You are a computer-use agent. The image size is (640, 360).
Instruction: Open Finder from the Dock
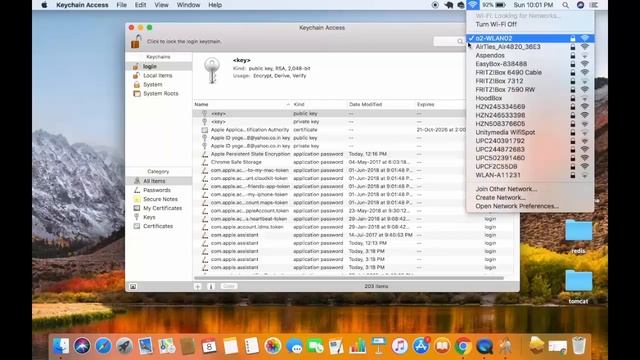point(61,347)
